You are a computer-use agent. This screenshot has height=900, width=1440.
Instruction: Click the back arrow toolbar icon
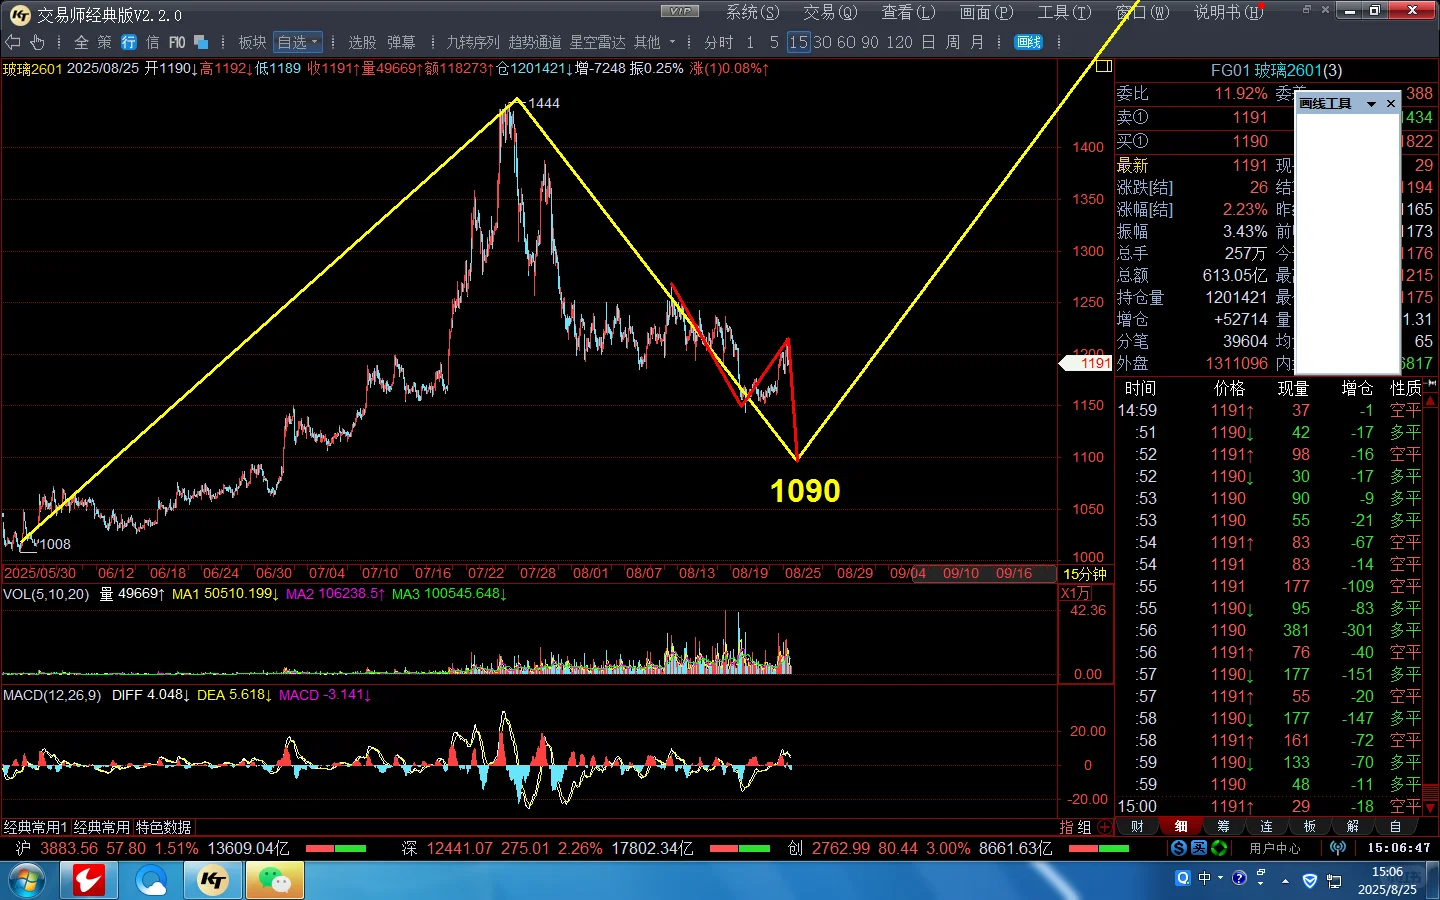tap(13, 42)
